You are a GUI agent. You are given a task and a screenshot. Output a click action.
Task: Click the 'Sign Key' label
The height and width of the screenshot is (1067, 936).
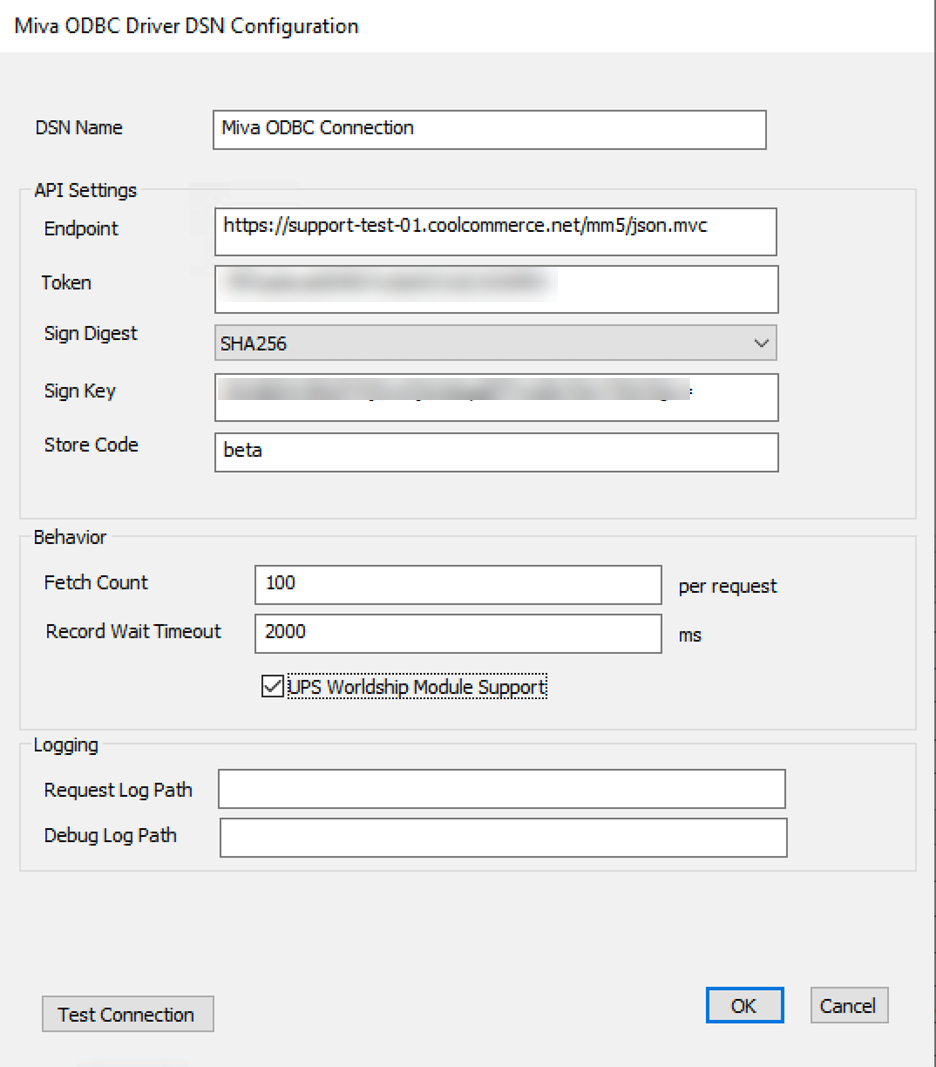pyautogui.click(x=80, y=391)
